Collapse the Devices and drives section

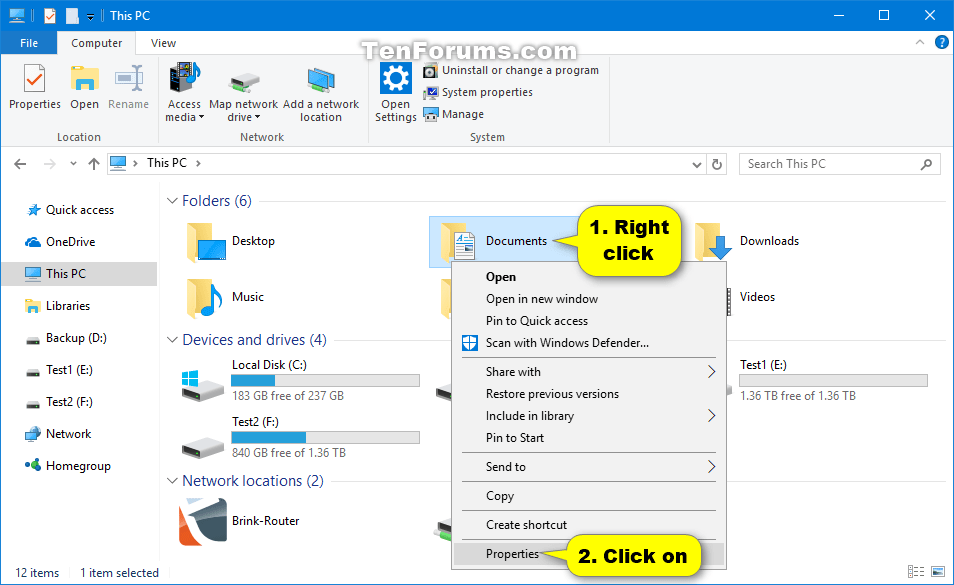tap(171, 340)
